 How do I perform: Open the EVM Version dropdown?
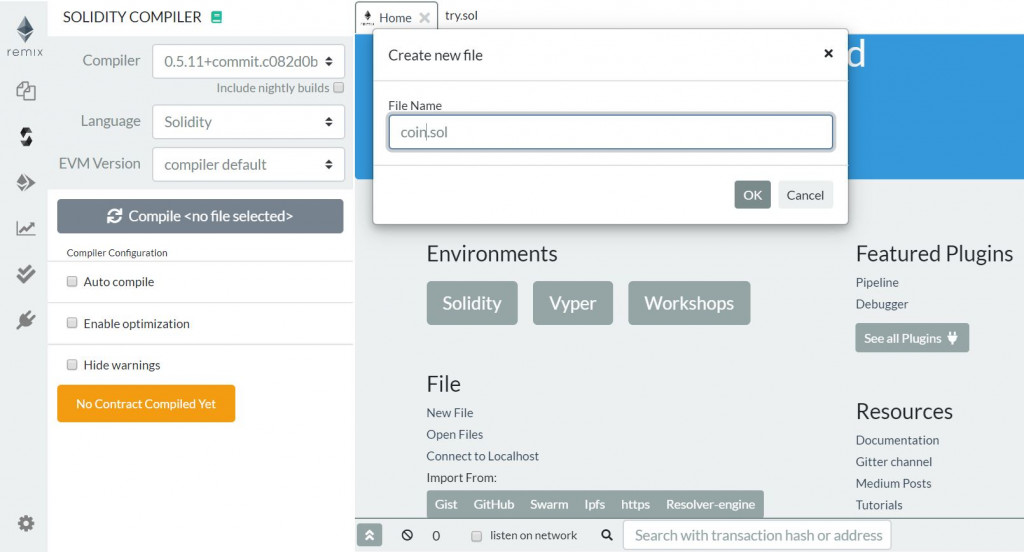tap(248, 164)
